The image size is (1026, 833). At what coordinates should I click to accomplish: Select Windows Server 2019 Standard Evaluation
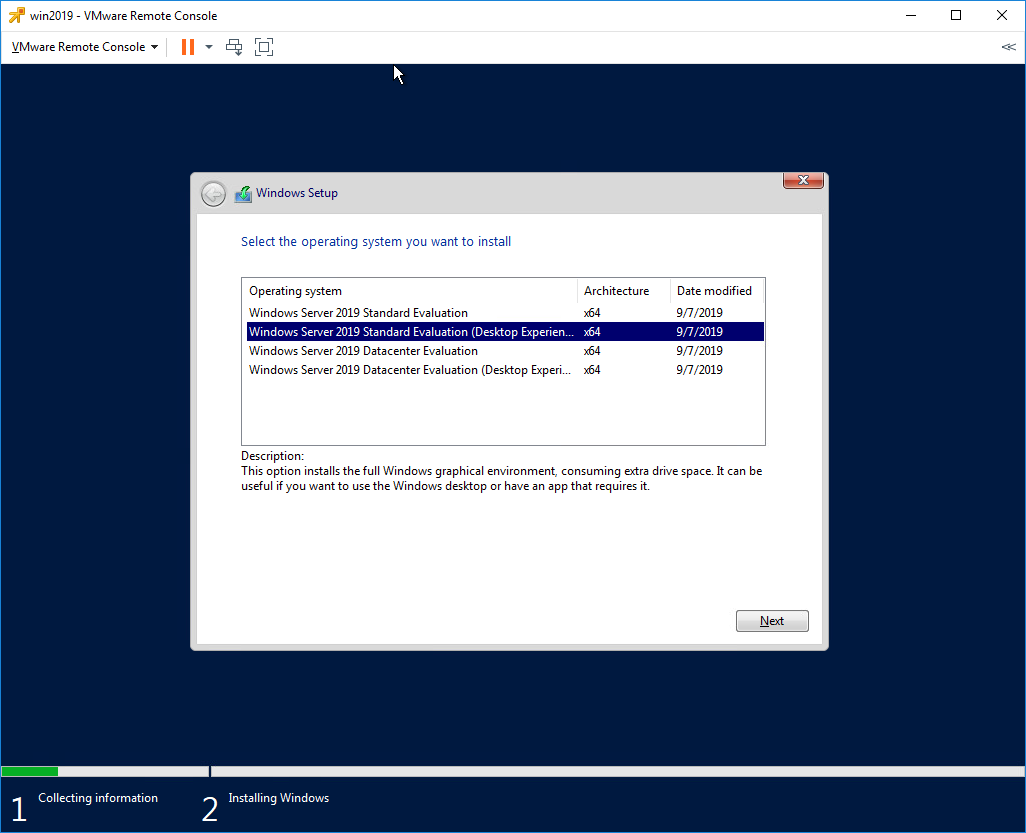click(358, 312)
